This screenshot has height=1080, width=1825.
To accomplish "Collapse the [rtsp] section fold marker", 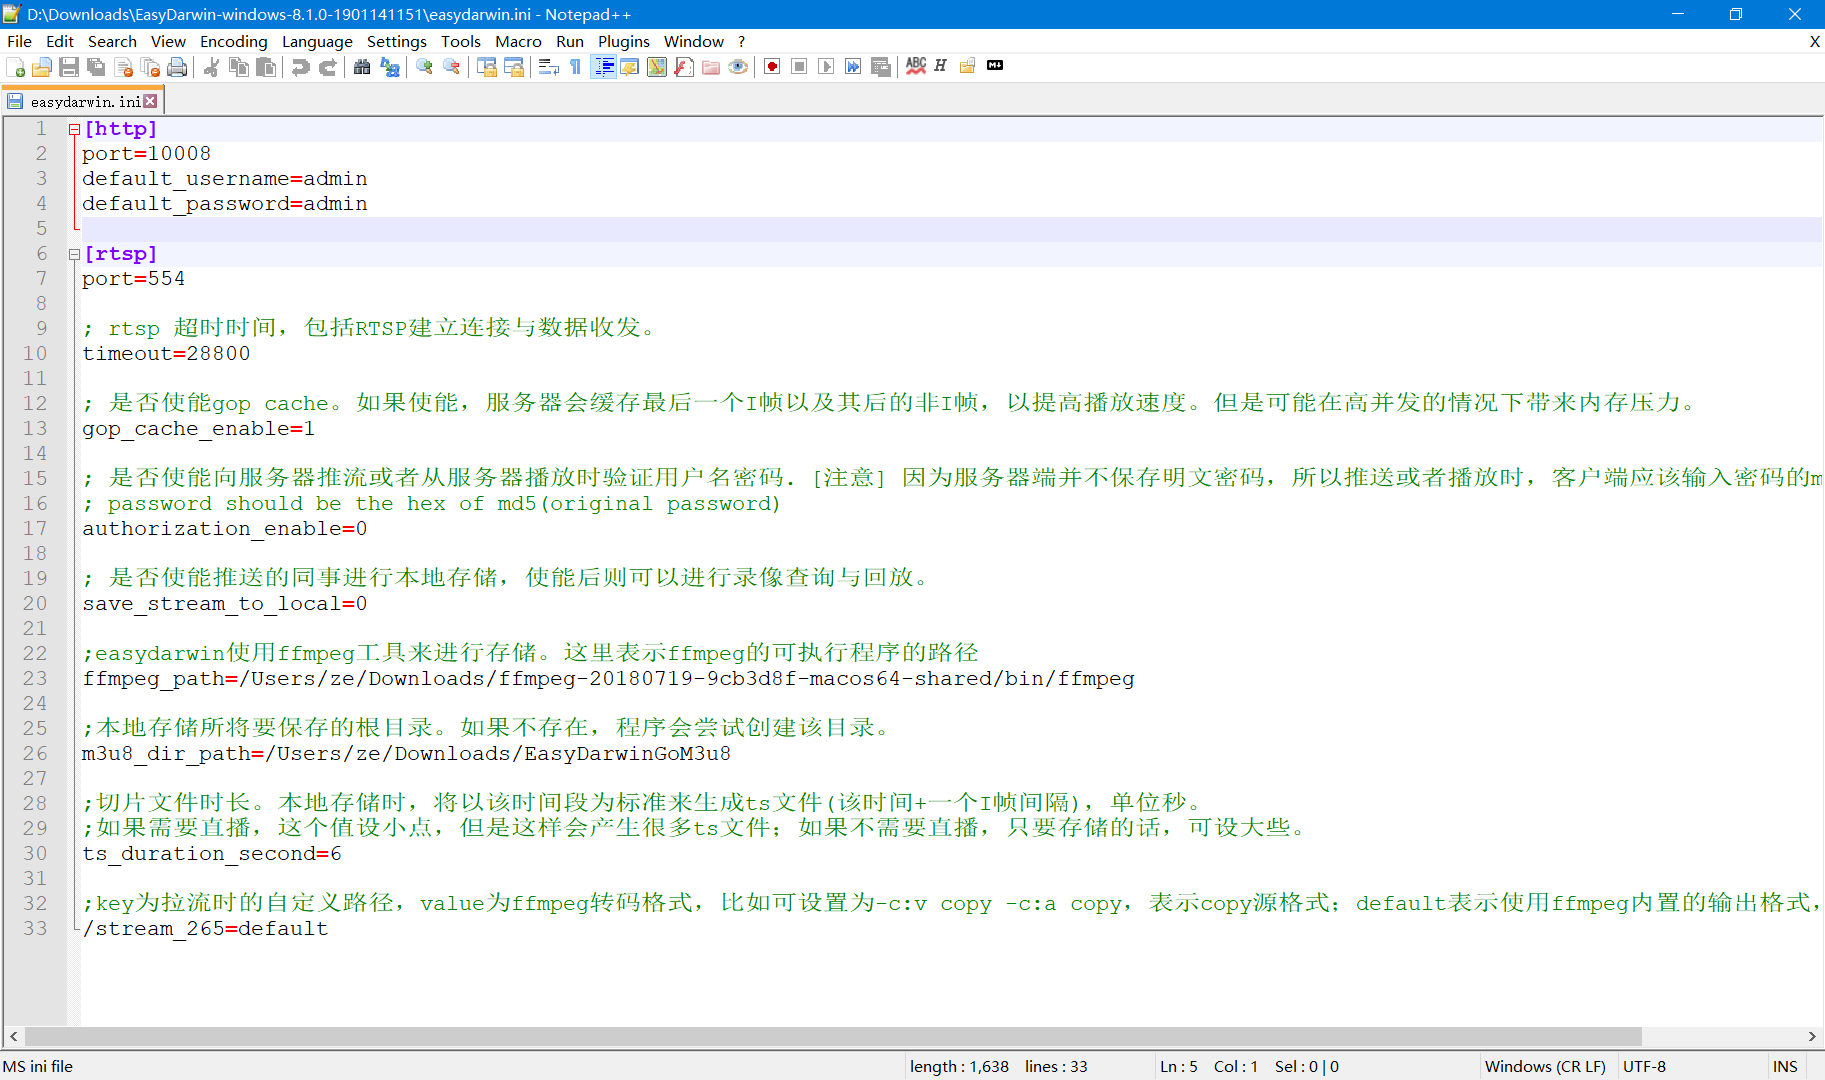I will click(x=75, y=254).
